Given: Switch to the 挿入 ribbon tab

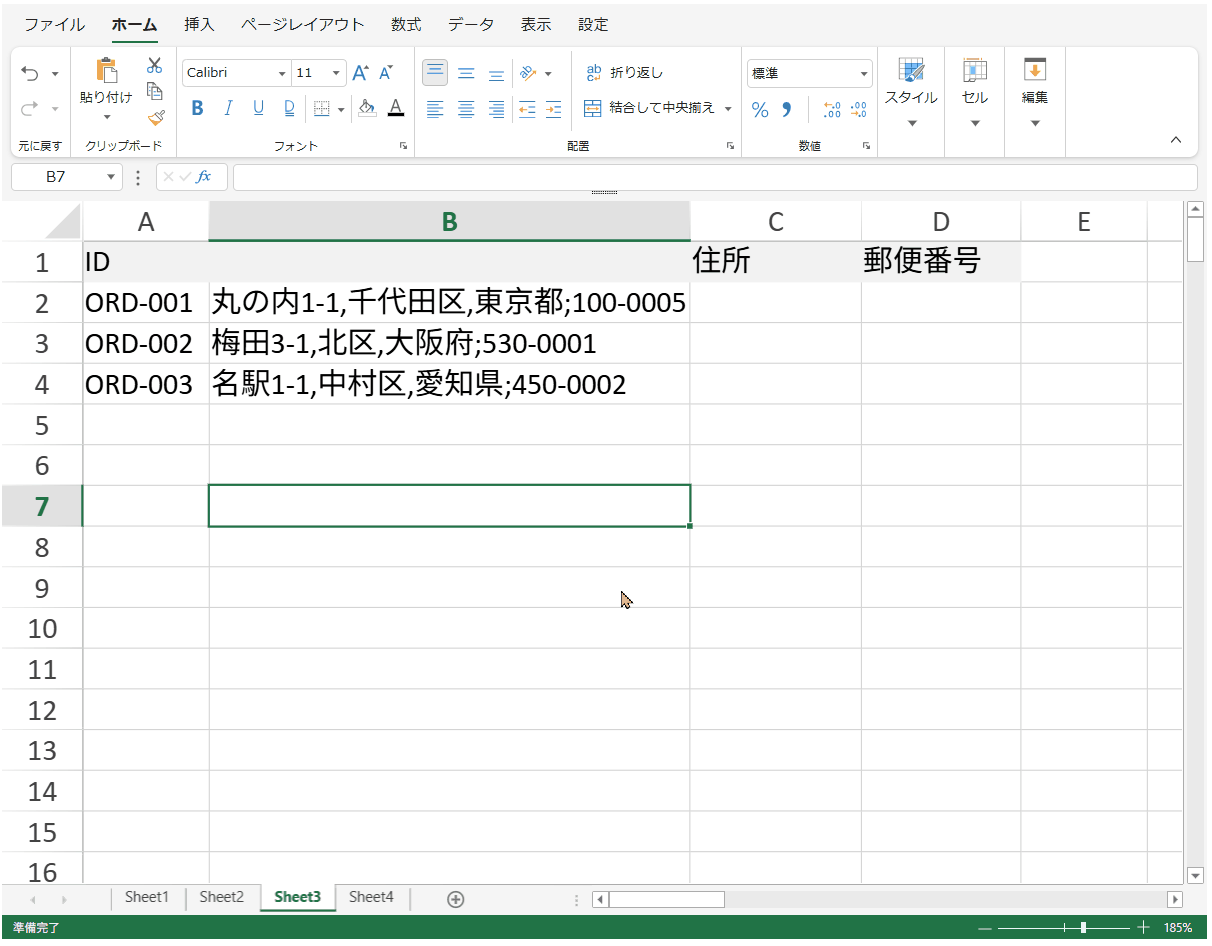Looking at the screenshot, I should pos(199,24).
